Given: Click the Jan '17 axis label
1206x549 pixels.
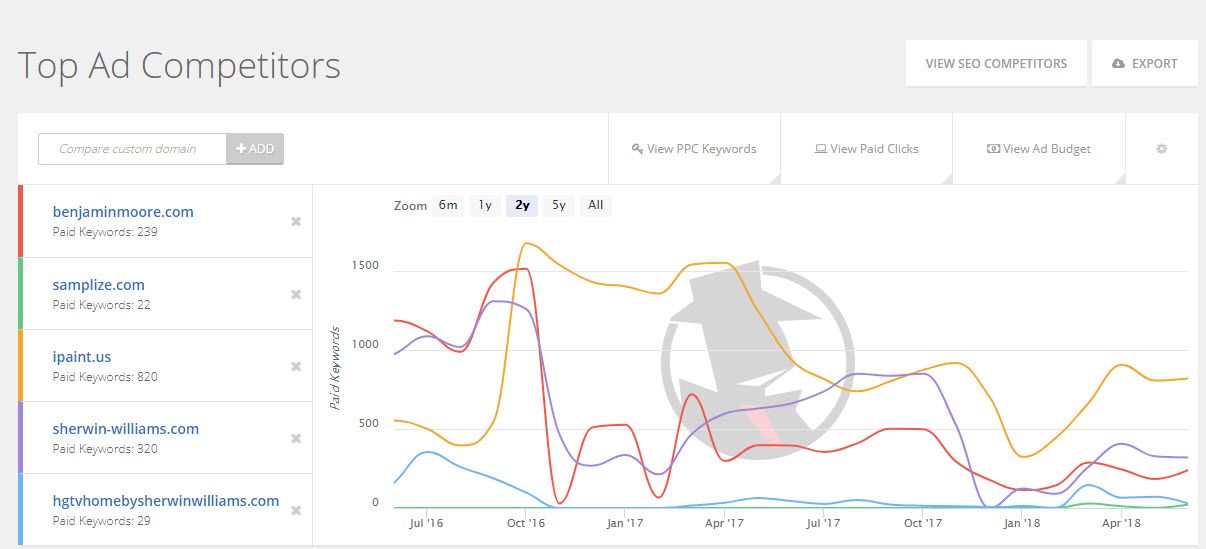Looking at the screenshot, I should 625,522.
